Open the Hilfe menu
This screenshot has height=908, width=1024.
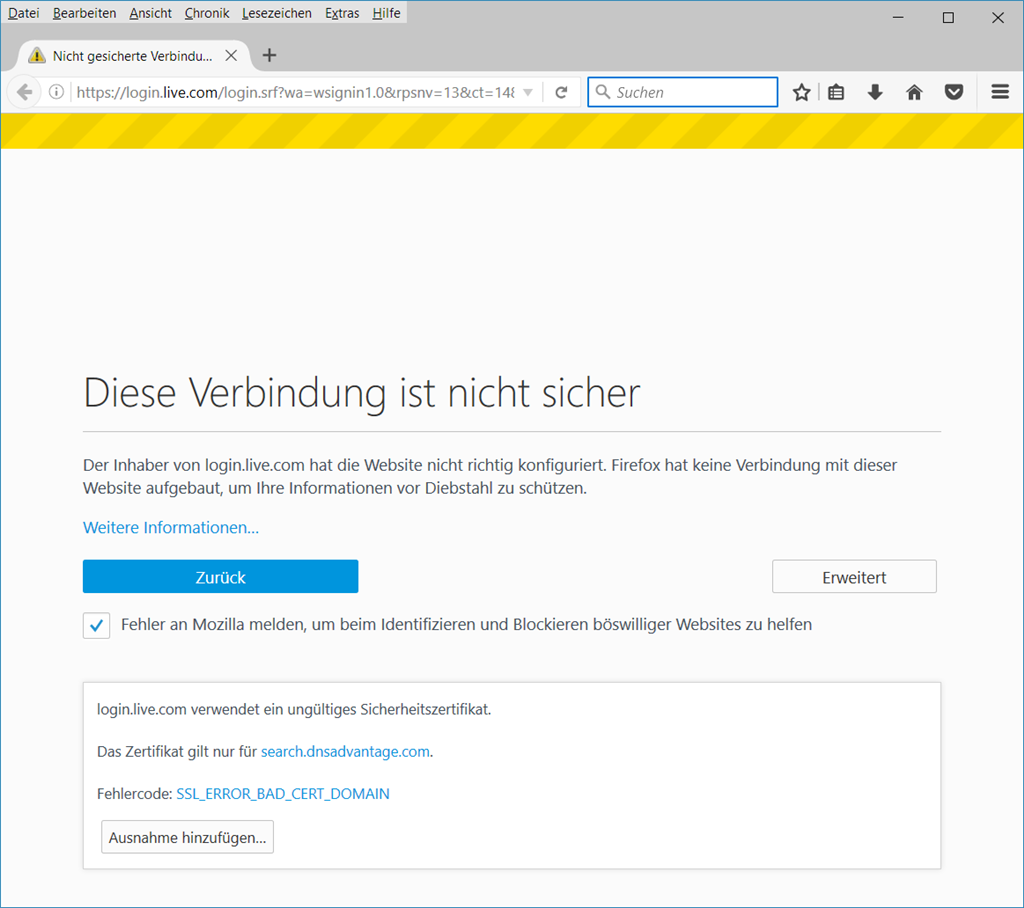pos(386,13)
